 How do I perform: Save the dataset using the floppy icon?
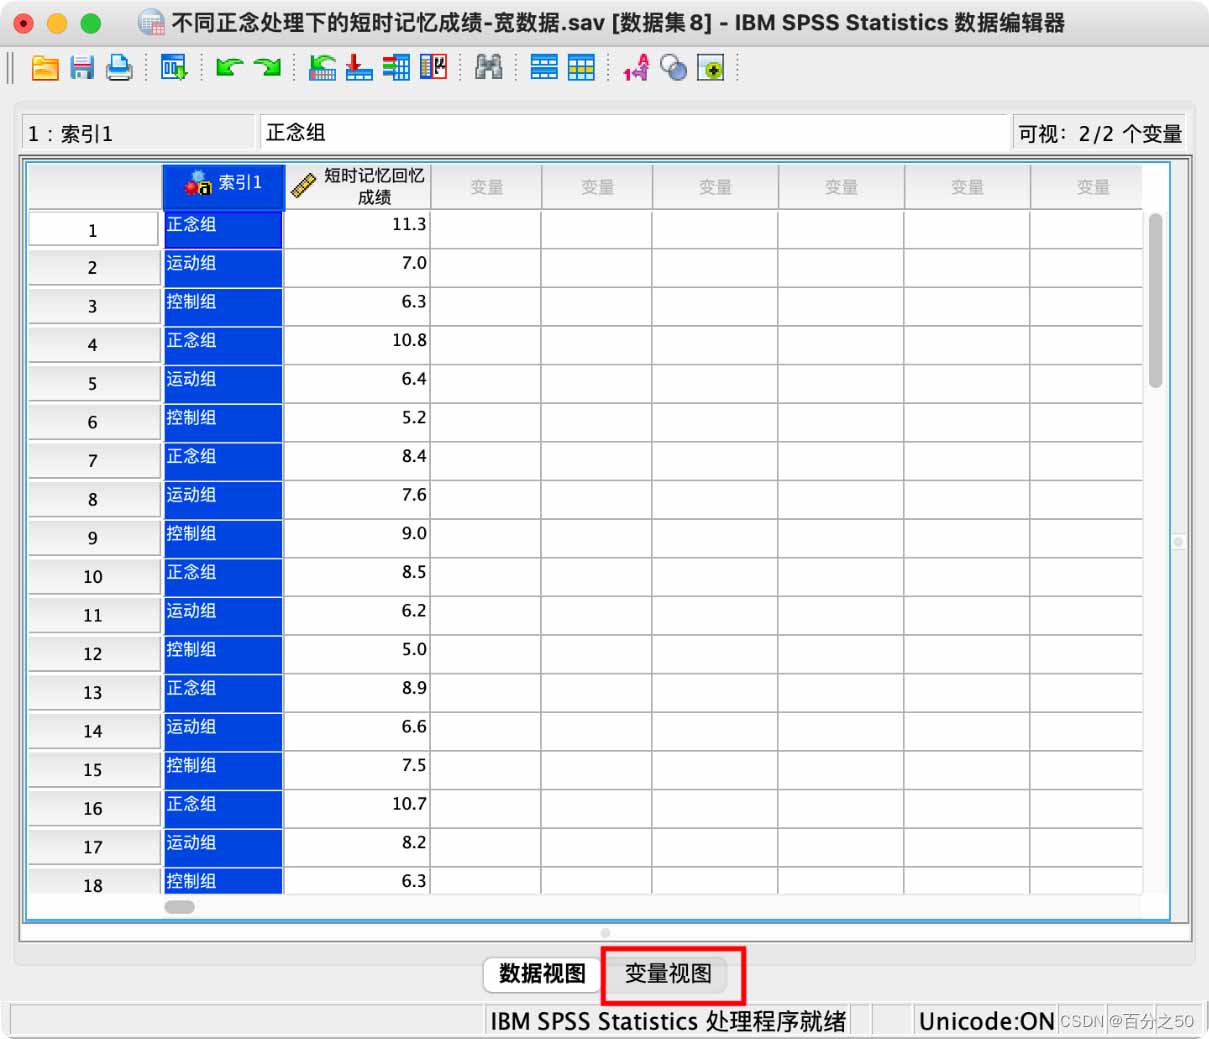point(82,68)
